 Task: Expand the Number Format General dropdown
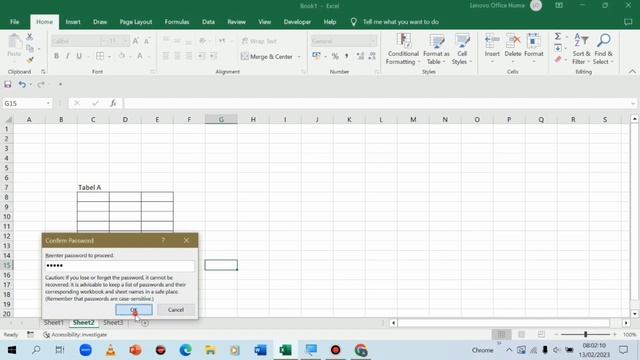(x=372, y=41)
